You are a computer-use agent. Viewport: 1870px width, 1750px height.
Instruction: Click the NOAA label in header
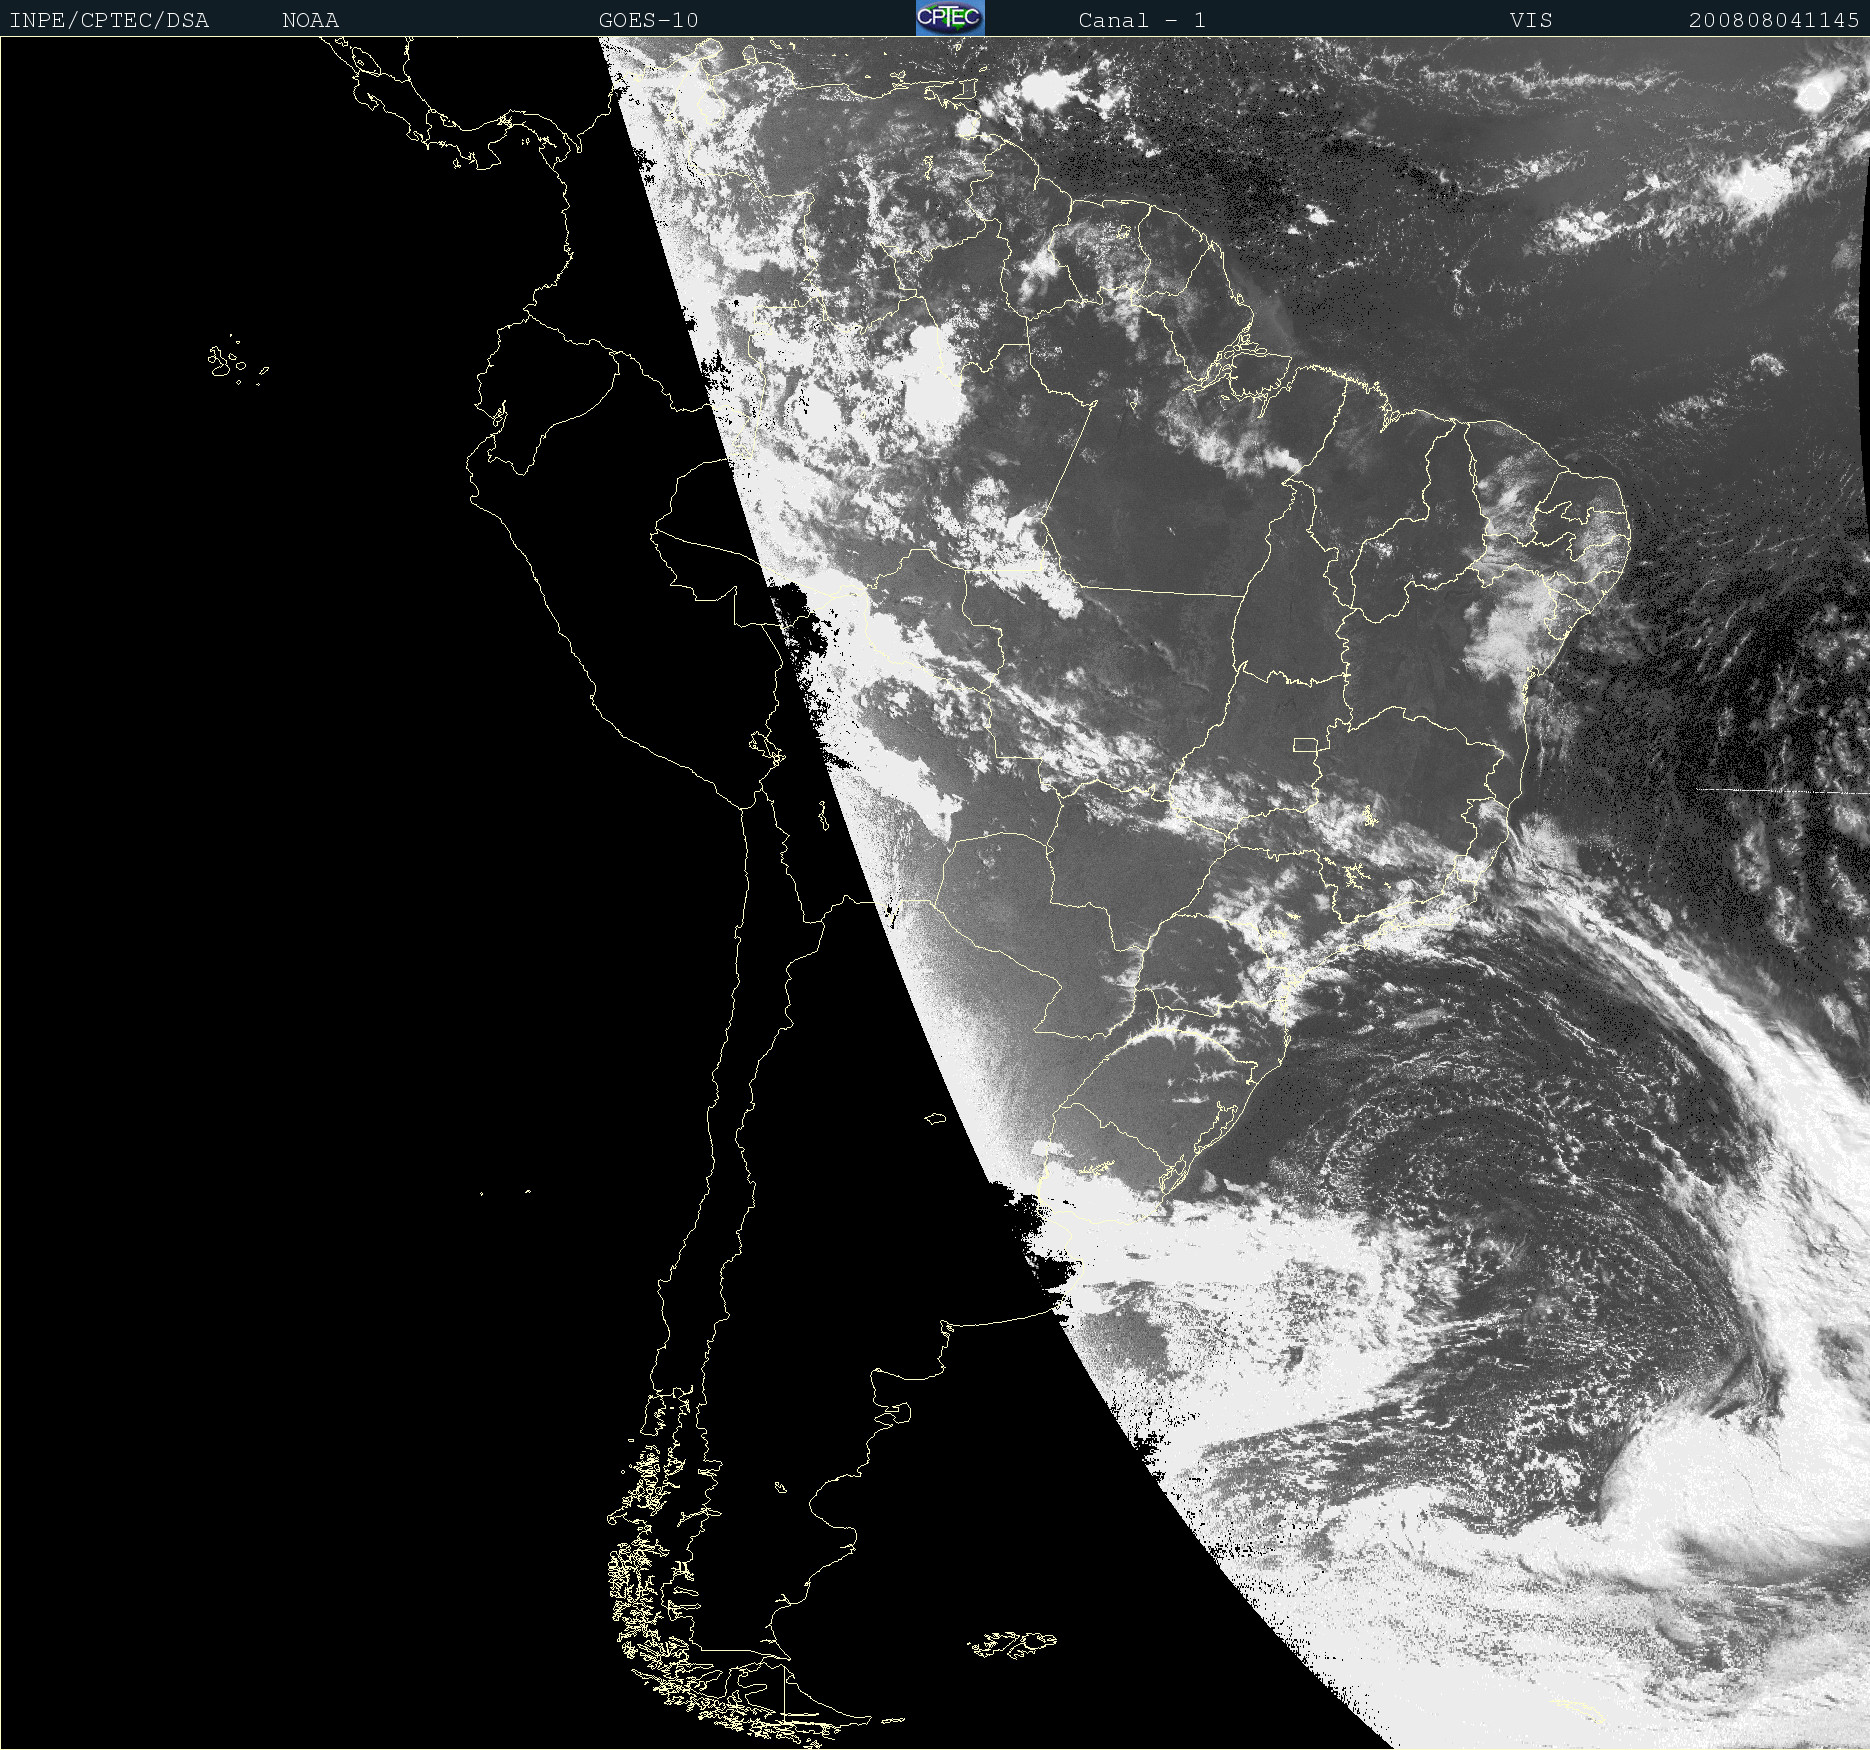311,20
